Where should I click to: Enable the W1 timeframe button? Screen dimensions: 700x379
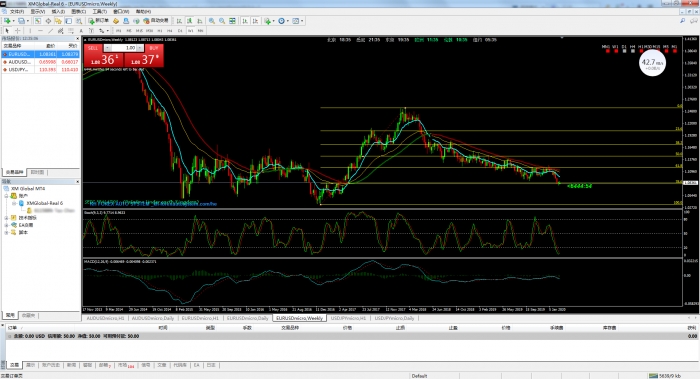[191, 31]
